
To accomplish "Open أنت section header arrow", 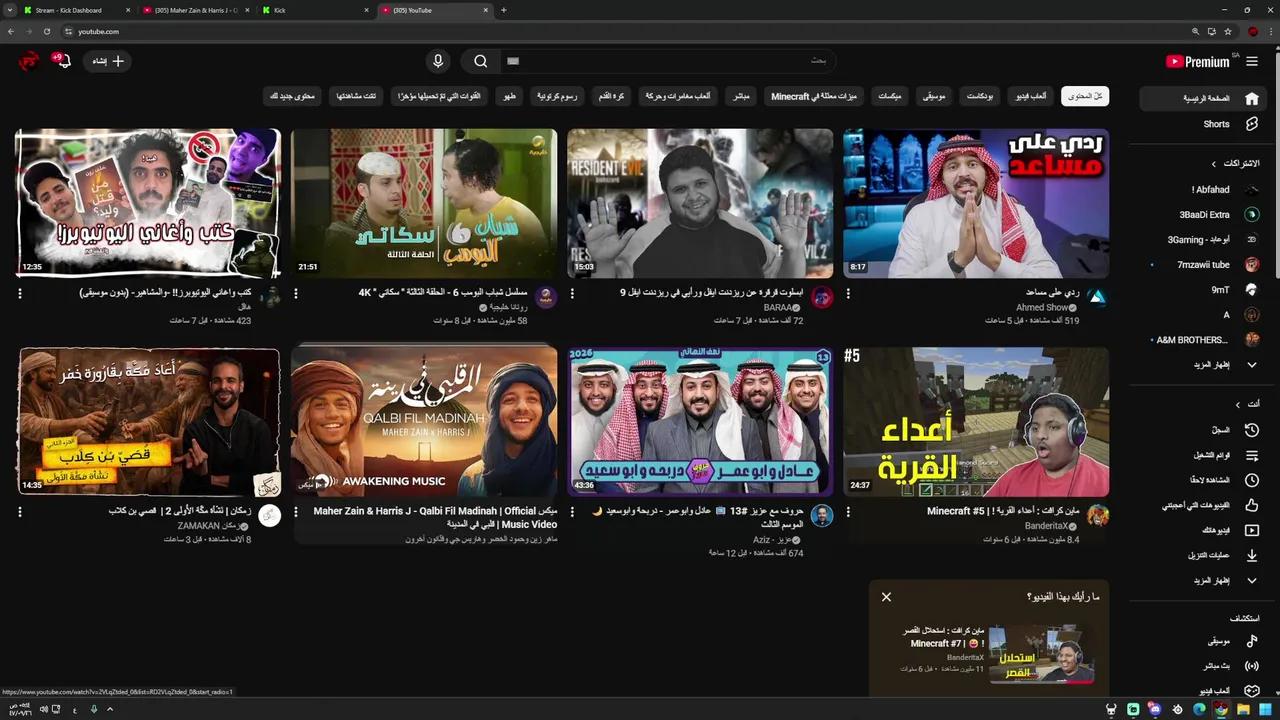I will point(1238,404).
